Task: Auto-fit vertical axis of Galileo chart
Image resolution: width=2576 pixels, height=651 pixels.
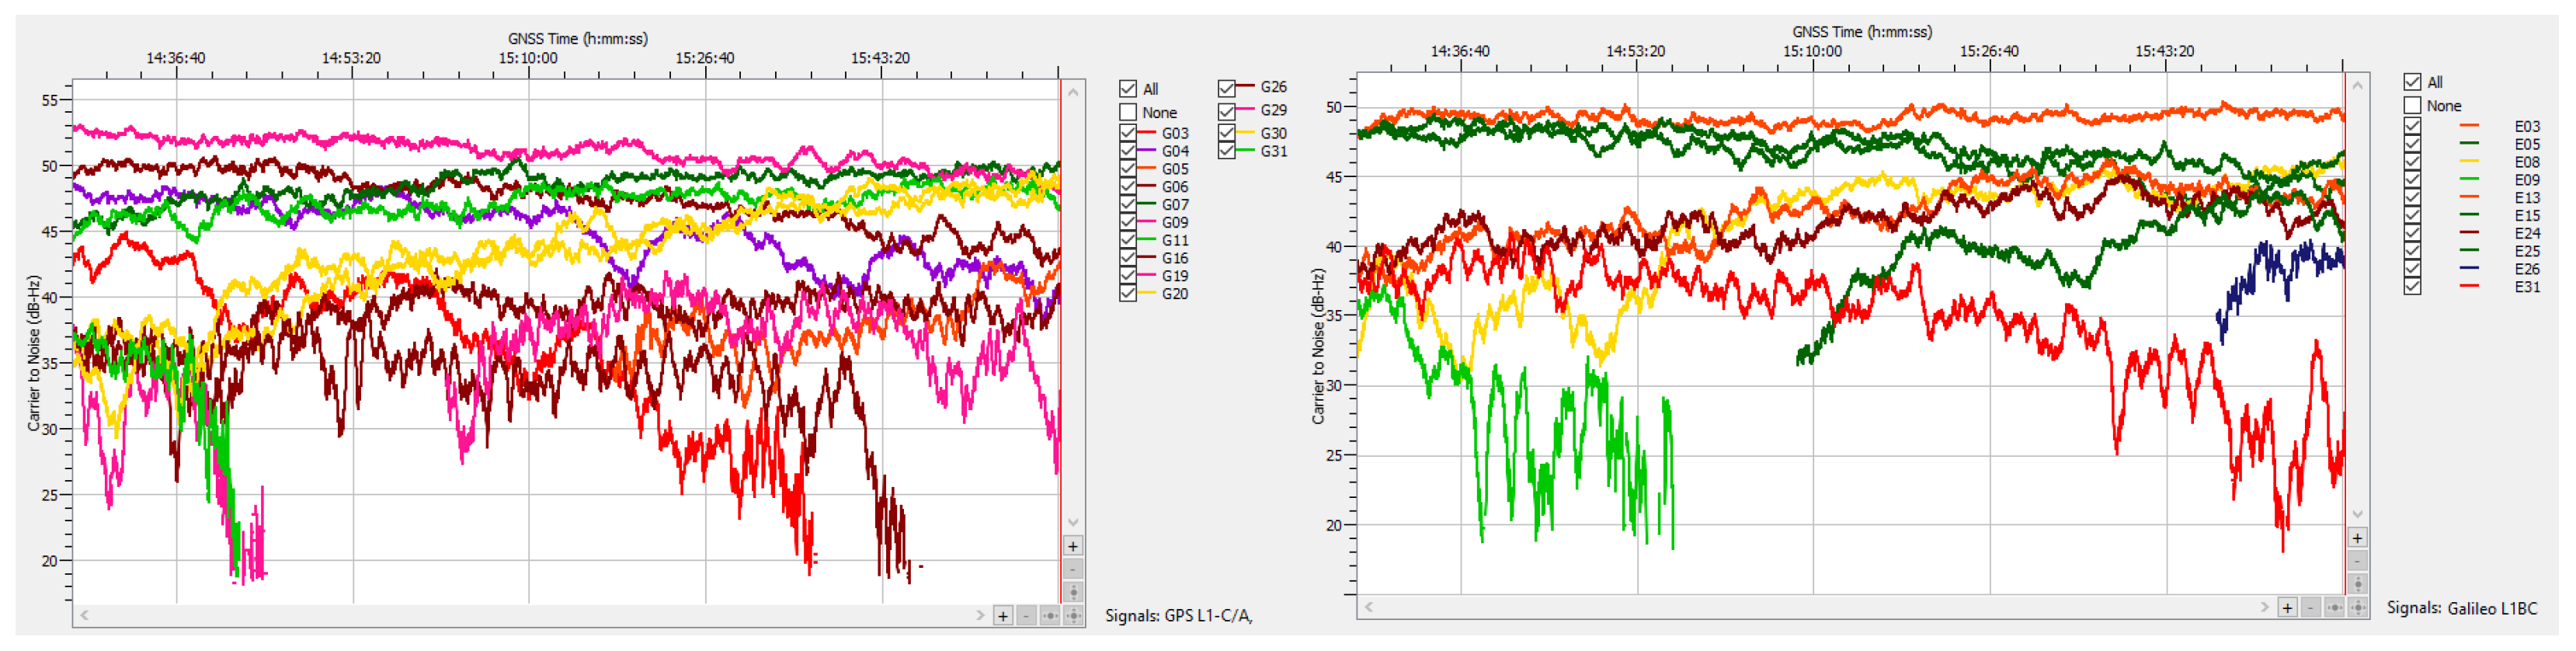Action: tap(2357, 584)
